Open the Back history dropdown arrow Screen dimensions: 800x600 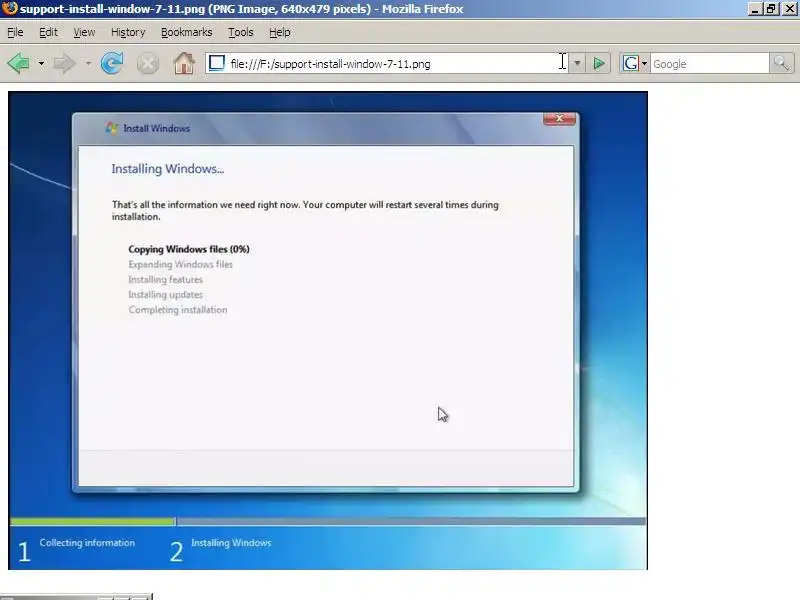point(41,64)
